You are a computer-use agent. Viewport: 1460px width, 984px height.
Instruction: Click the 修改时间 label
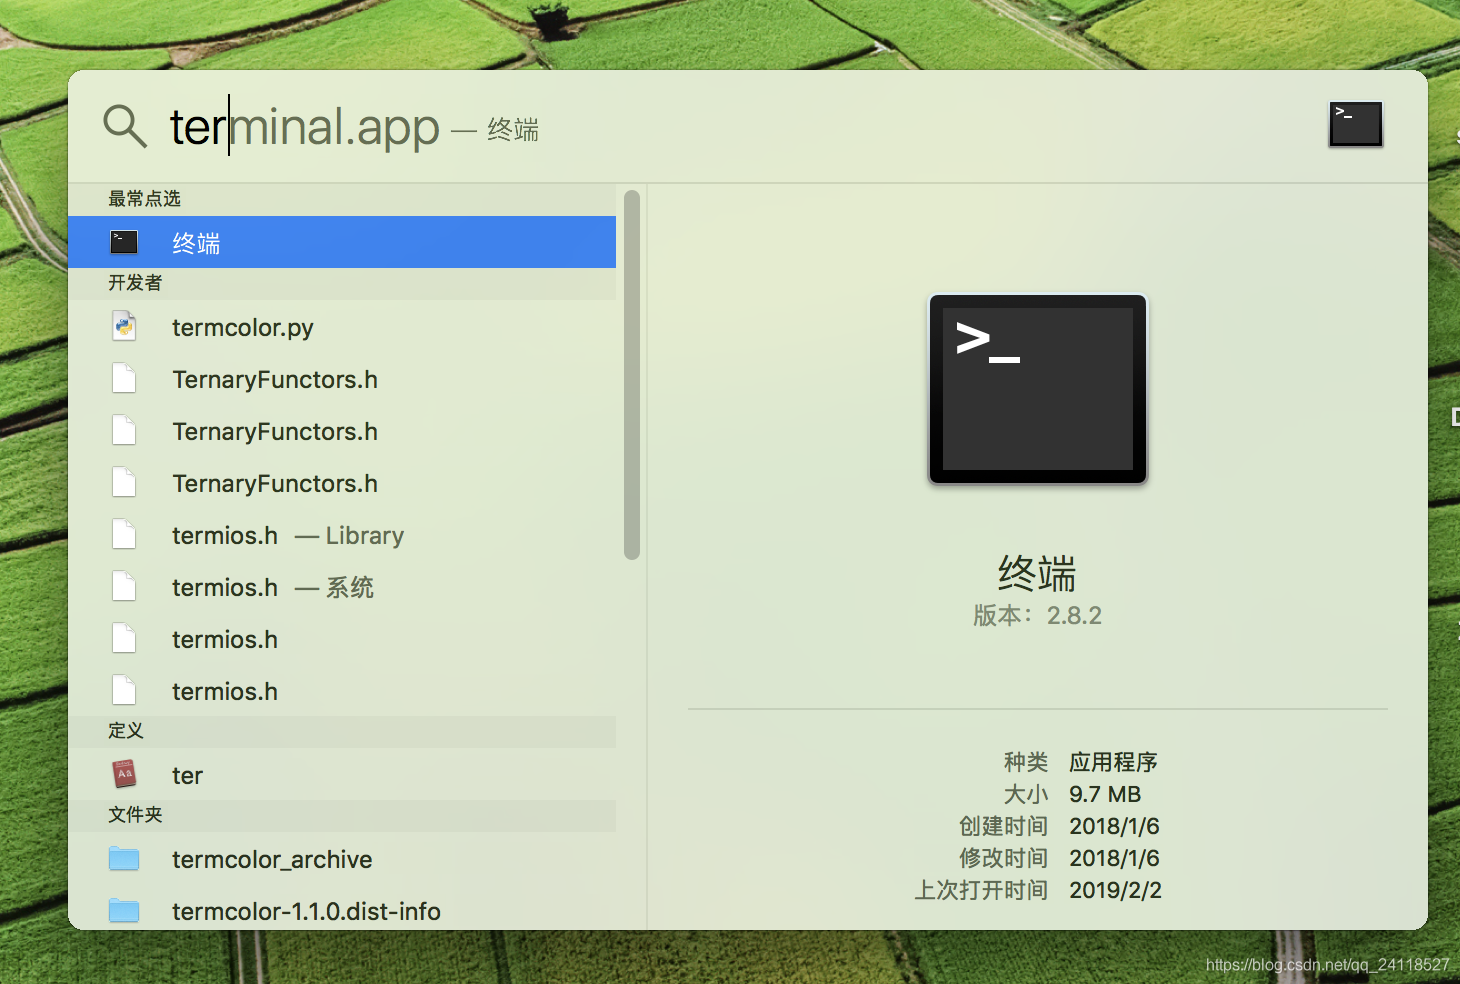point(1003,858)
